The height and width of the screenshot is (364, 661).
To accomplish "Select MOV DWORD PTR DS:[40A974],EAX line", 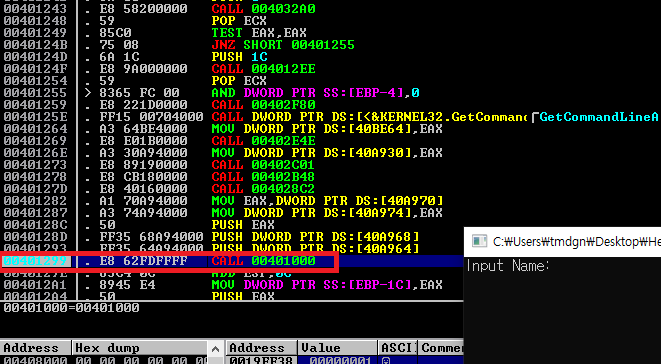I will [327, 213].
